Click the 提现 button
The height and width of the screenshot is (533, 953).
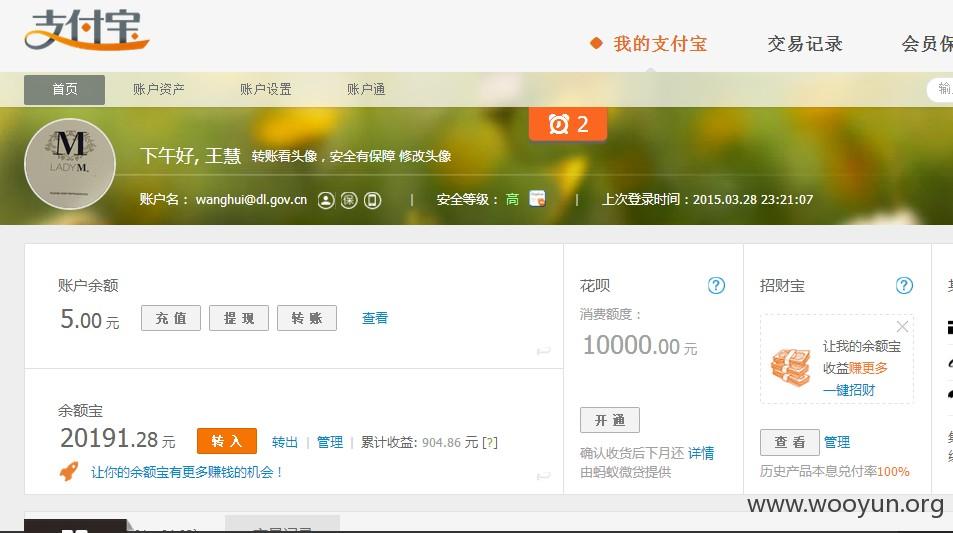click(x=239, y=318)
